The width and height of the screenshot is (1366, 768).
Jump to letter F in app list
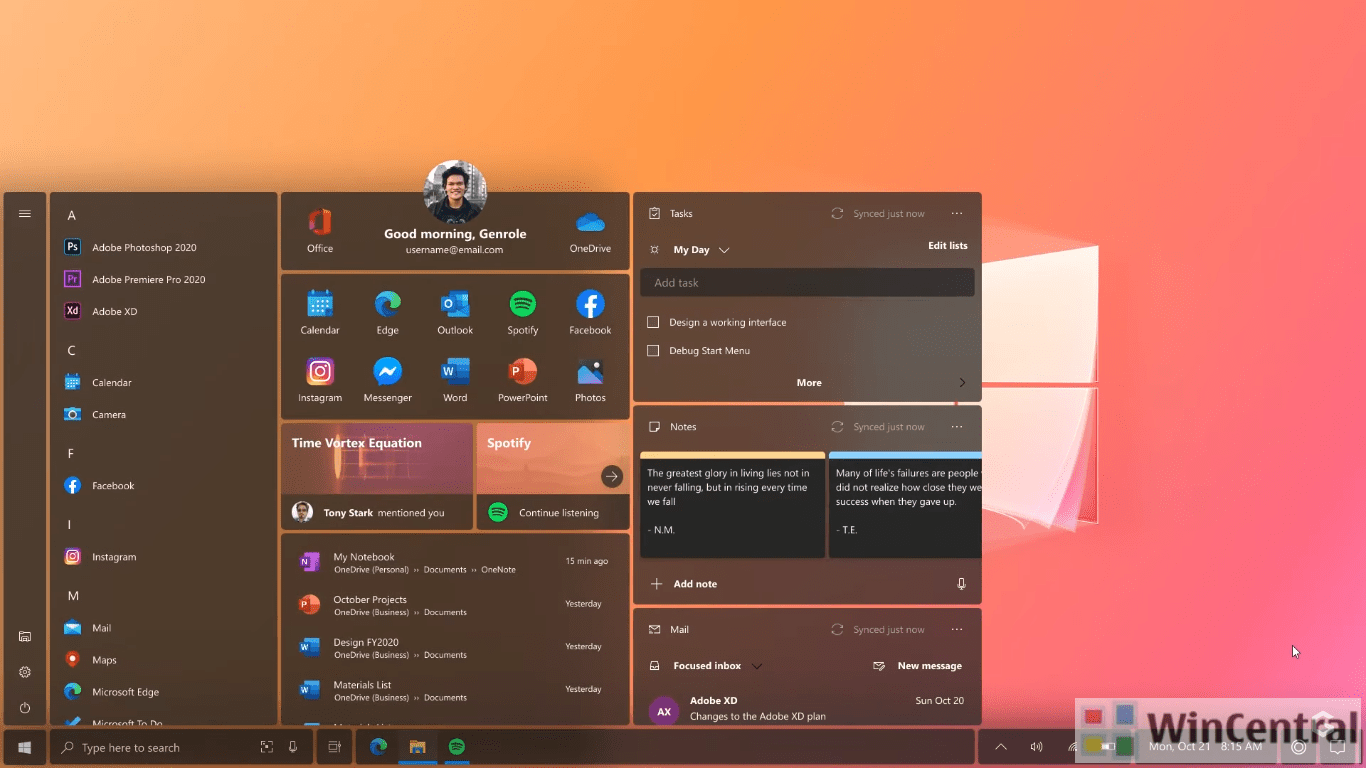71,453
